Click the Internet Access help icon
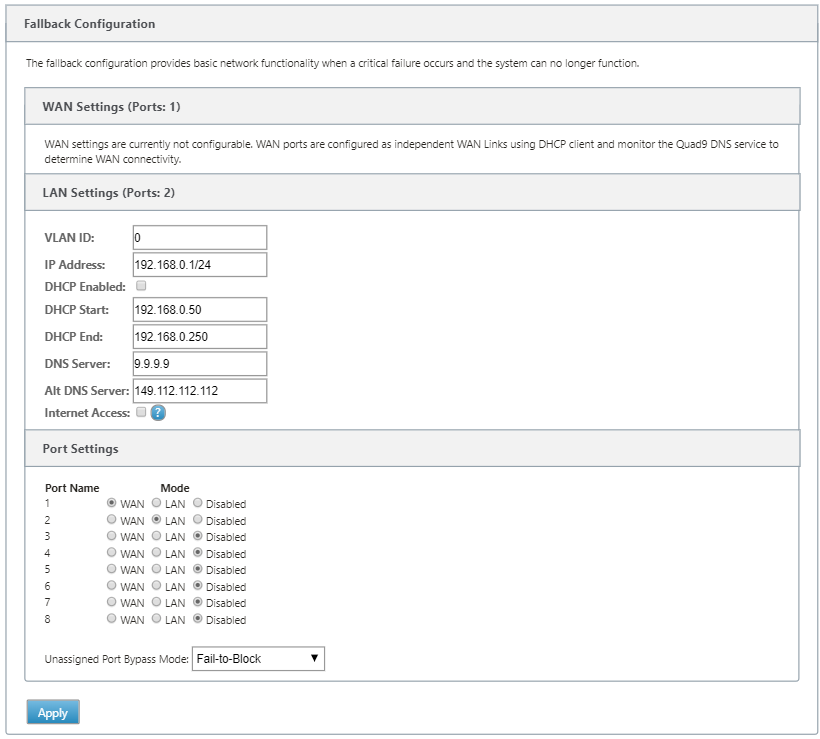 point(158,413)
